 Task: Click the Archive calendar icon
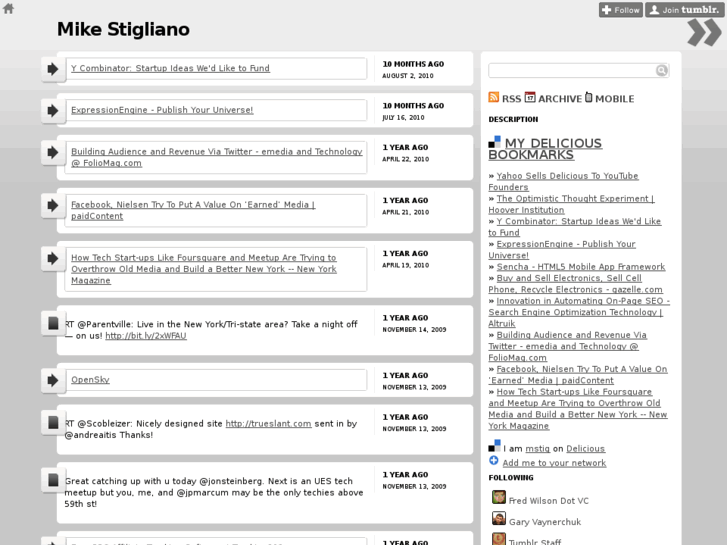coord(530,97)
